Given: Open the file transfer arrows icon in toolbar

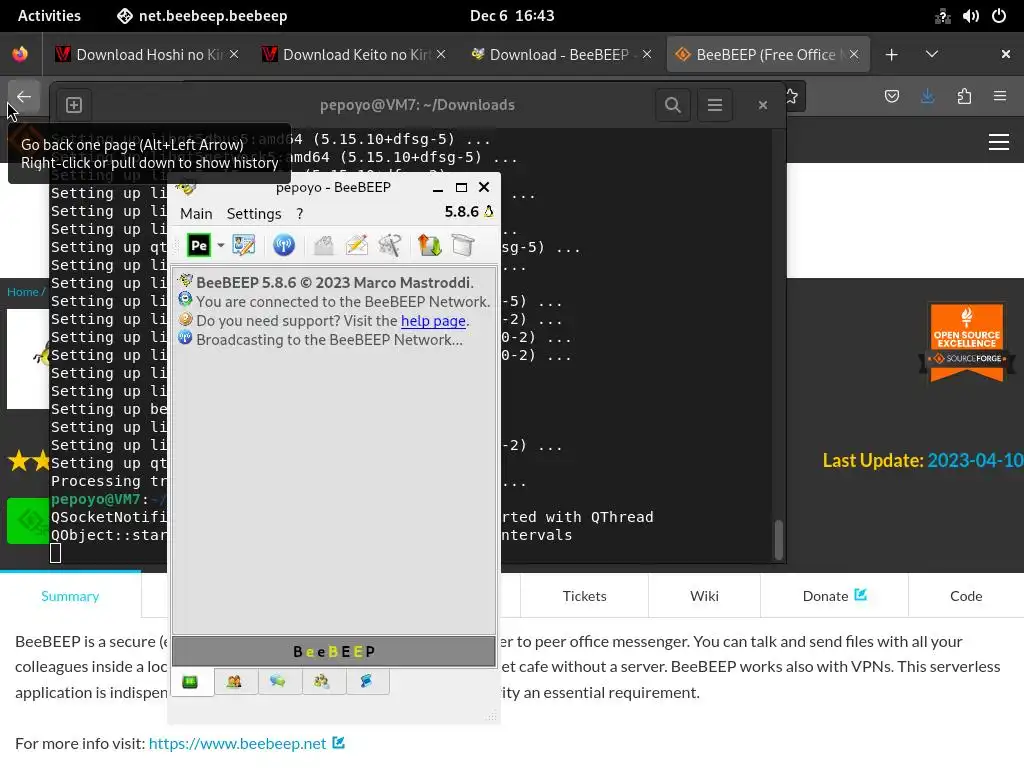Looking at the screenshot, I should pos(429,246).
